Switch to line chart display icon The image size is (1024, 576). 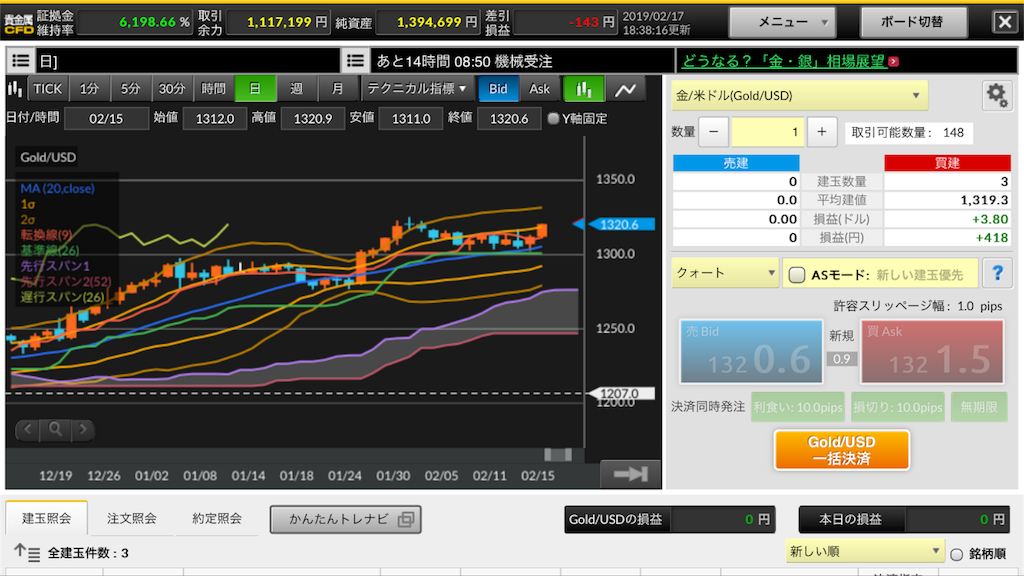click(x=625, y=89)
